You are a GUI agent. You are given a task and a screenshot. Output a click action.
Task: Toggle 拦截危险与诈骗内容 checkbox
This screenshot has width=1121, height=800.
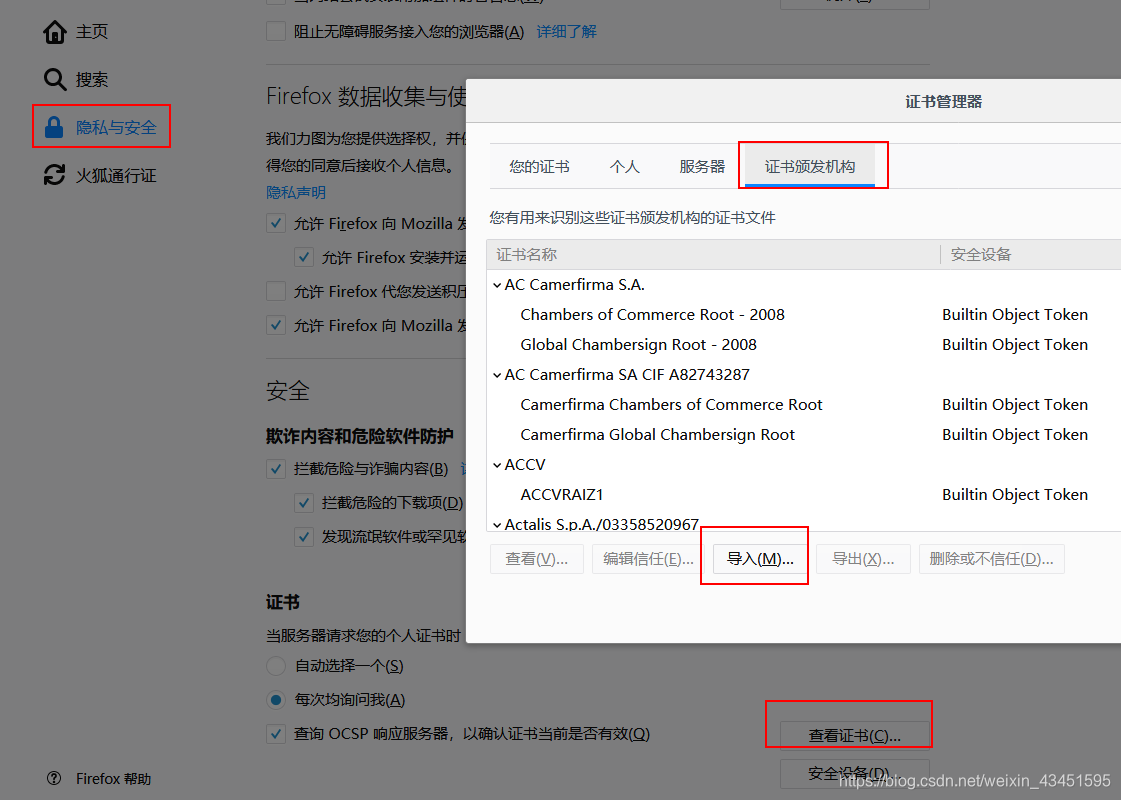[x=276, y=469]
